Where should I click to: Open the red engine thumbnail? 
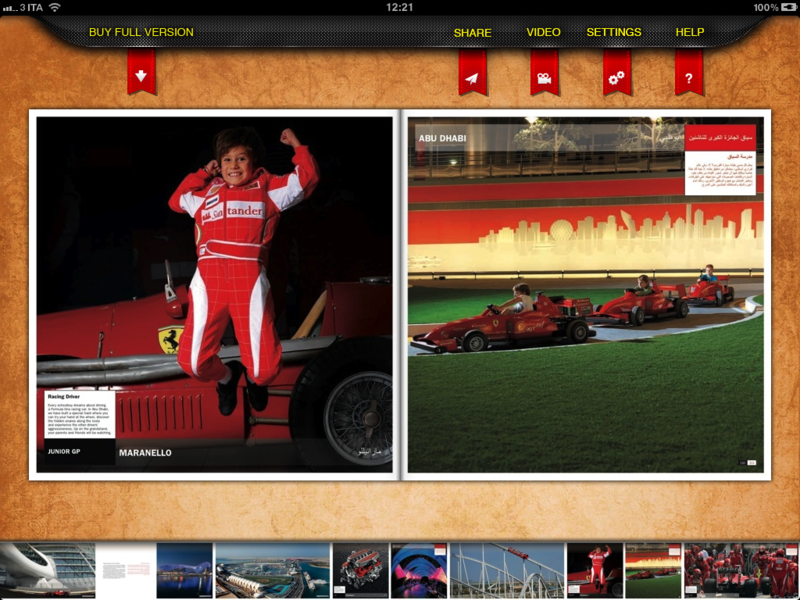pyautogui.click(x=361, y=570)
